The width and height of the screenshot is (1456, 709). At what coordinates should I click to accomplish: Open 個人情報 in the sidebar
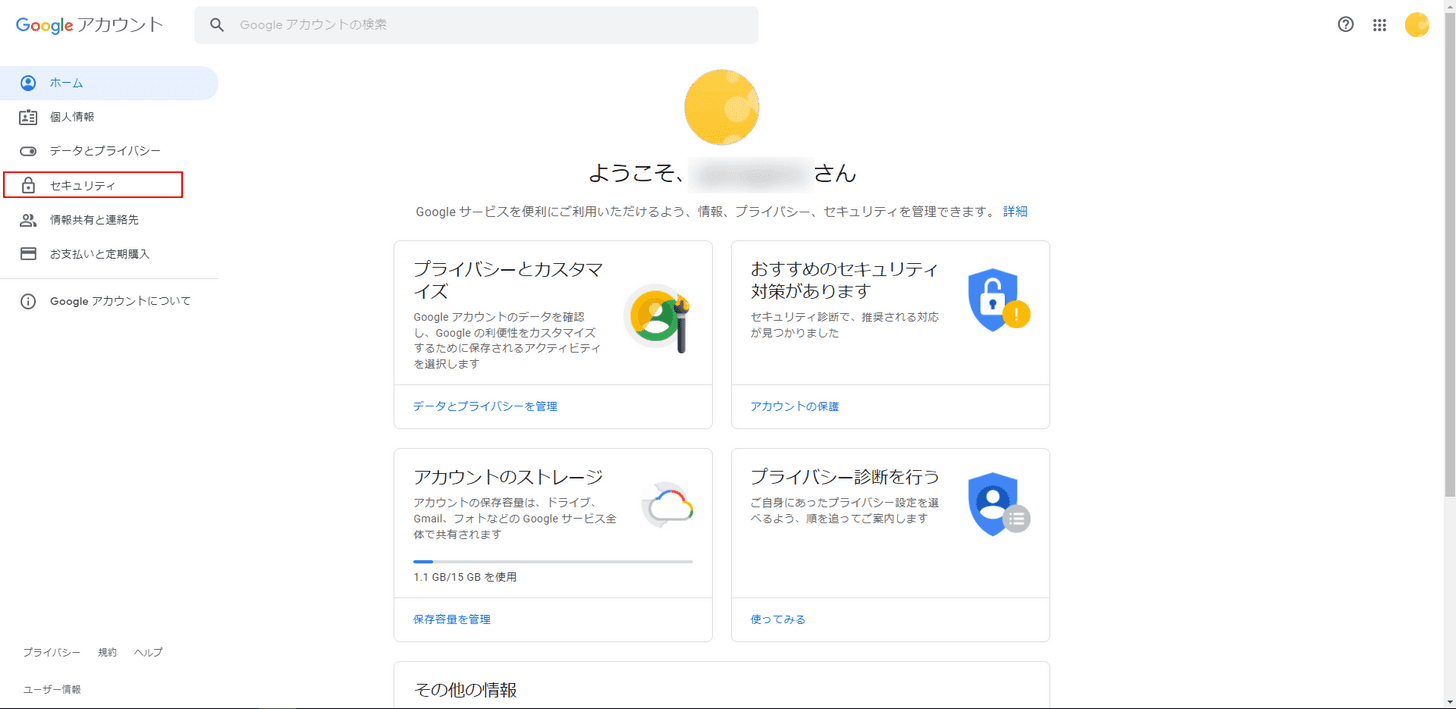click(109, 117)
